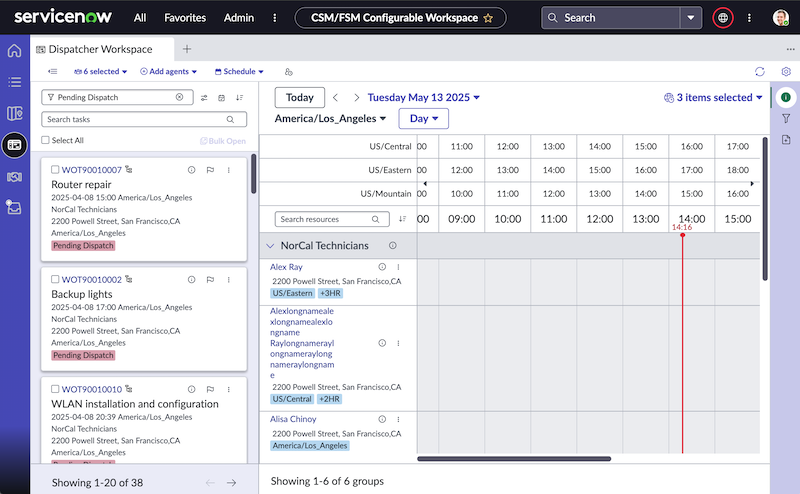This screenshot has width=800, height=494.
Task: Collapse the NorCal Technicians group
Action: pyautogui.click(x=270, y=246)
